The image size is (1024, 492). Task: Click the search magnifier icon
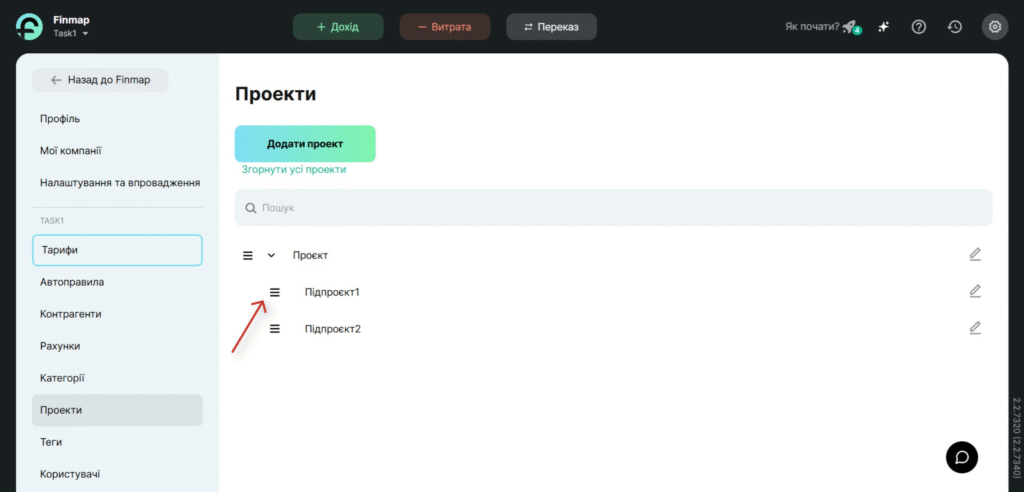click(x=250, y=208)
